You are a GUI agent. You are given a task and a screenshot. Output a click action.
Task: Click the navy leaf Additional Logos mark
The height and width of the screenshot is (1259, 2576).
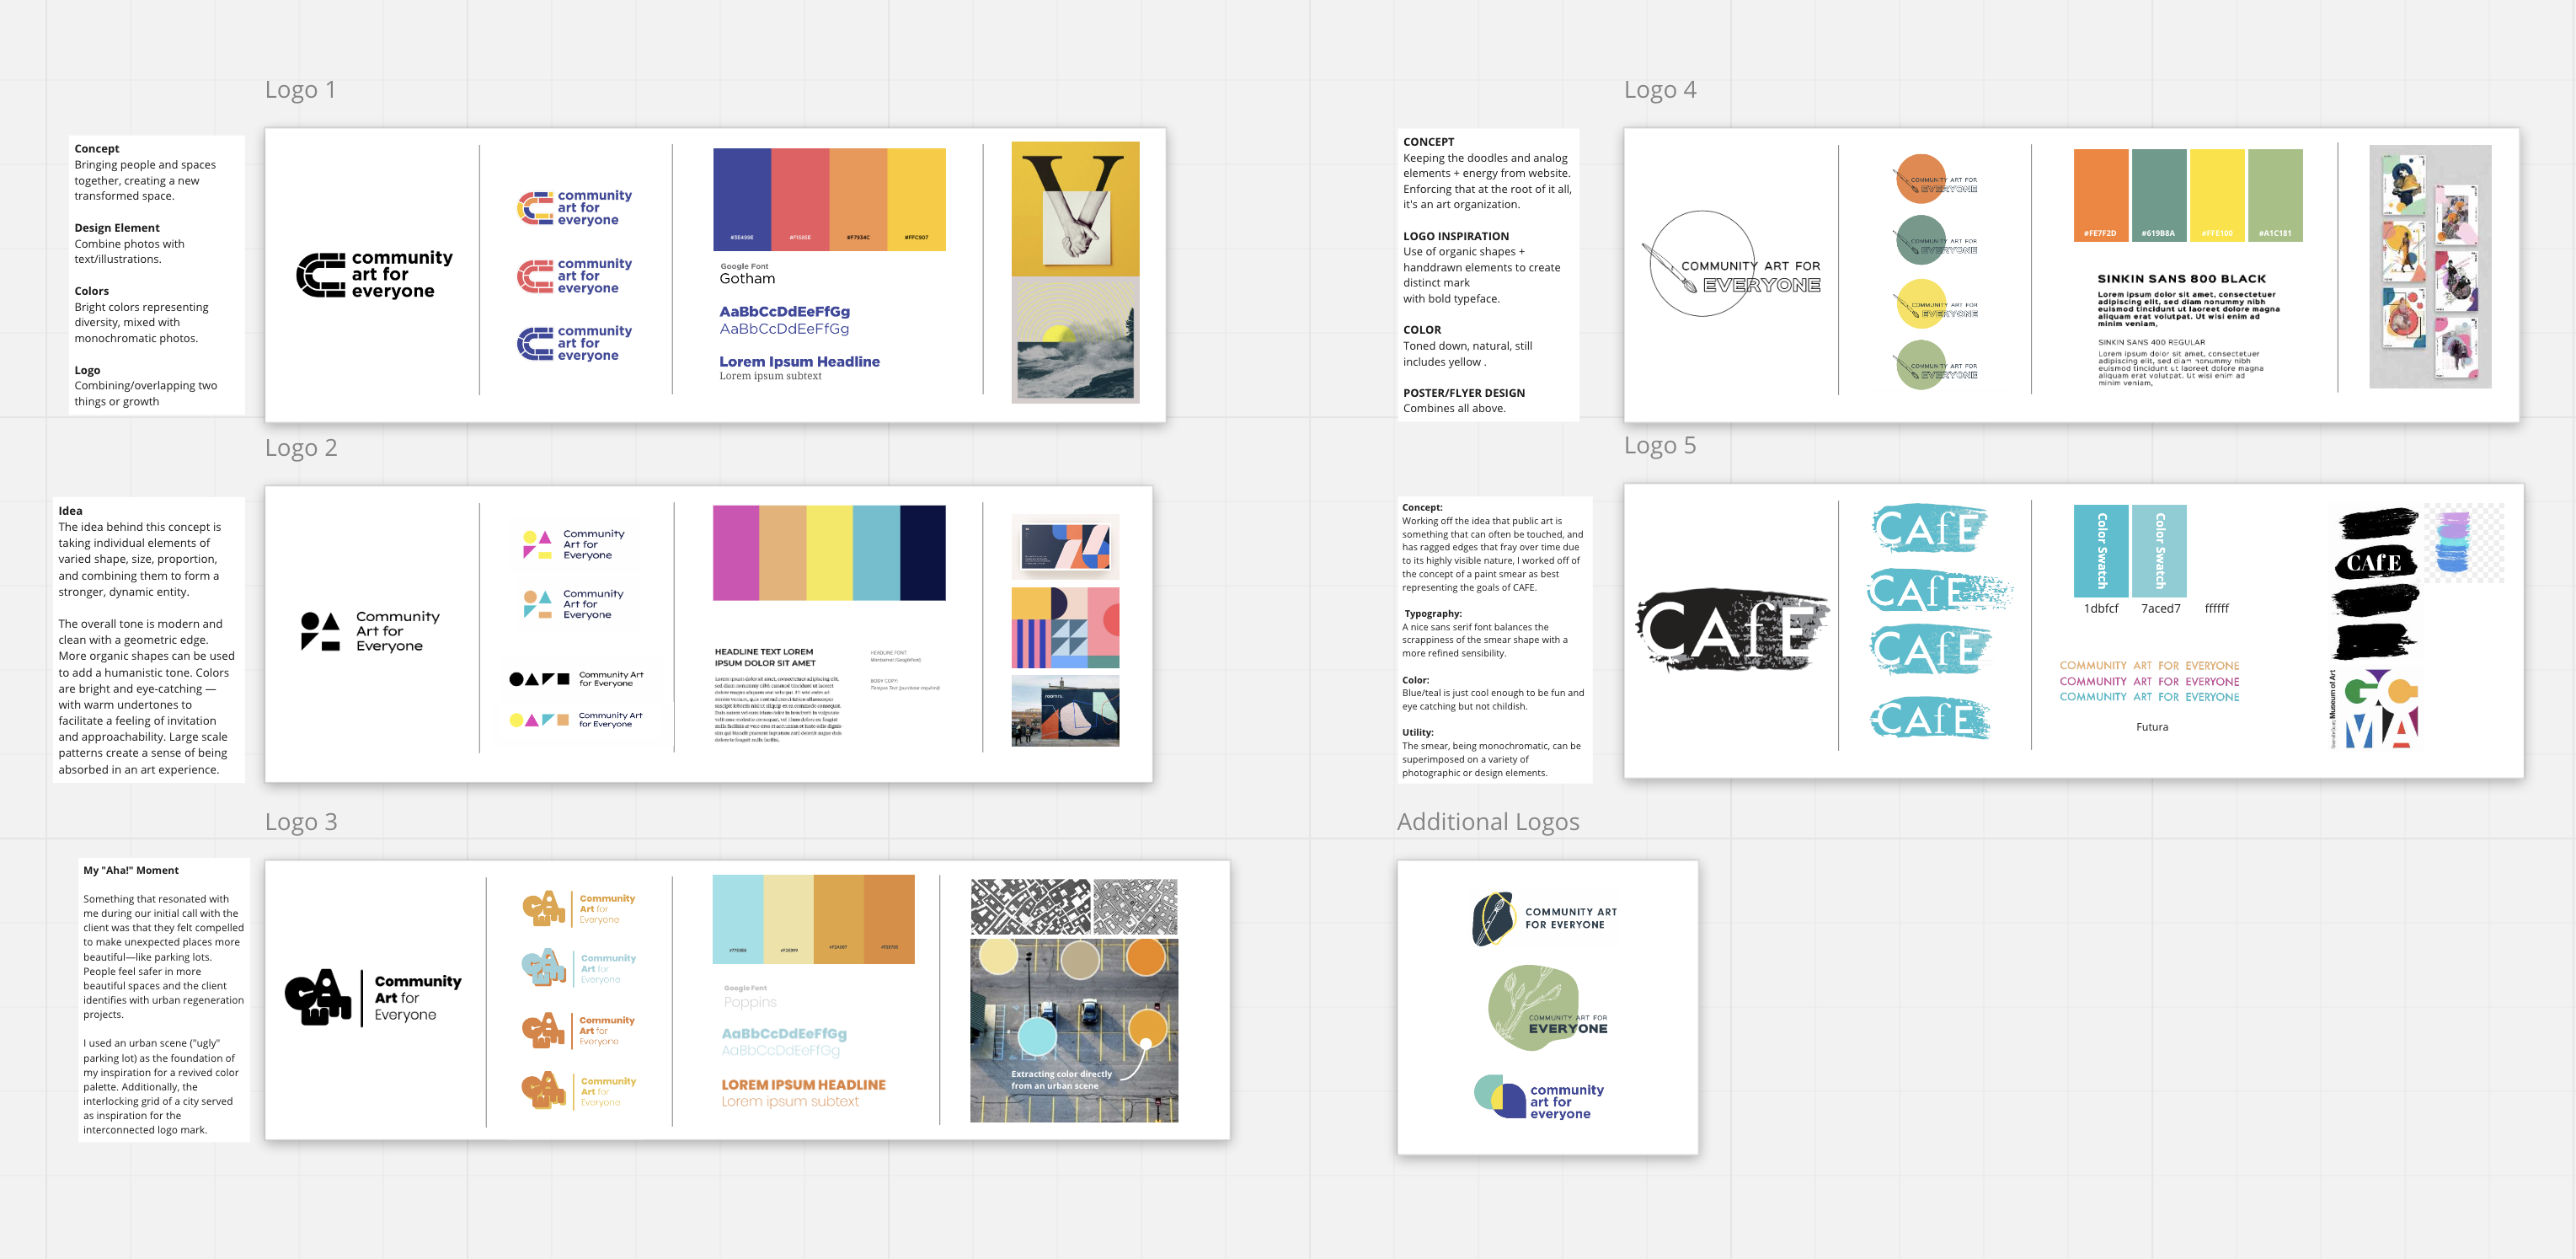pyautogui.click(x=1494, y=919)
